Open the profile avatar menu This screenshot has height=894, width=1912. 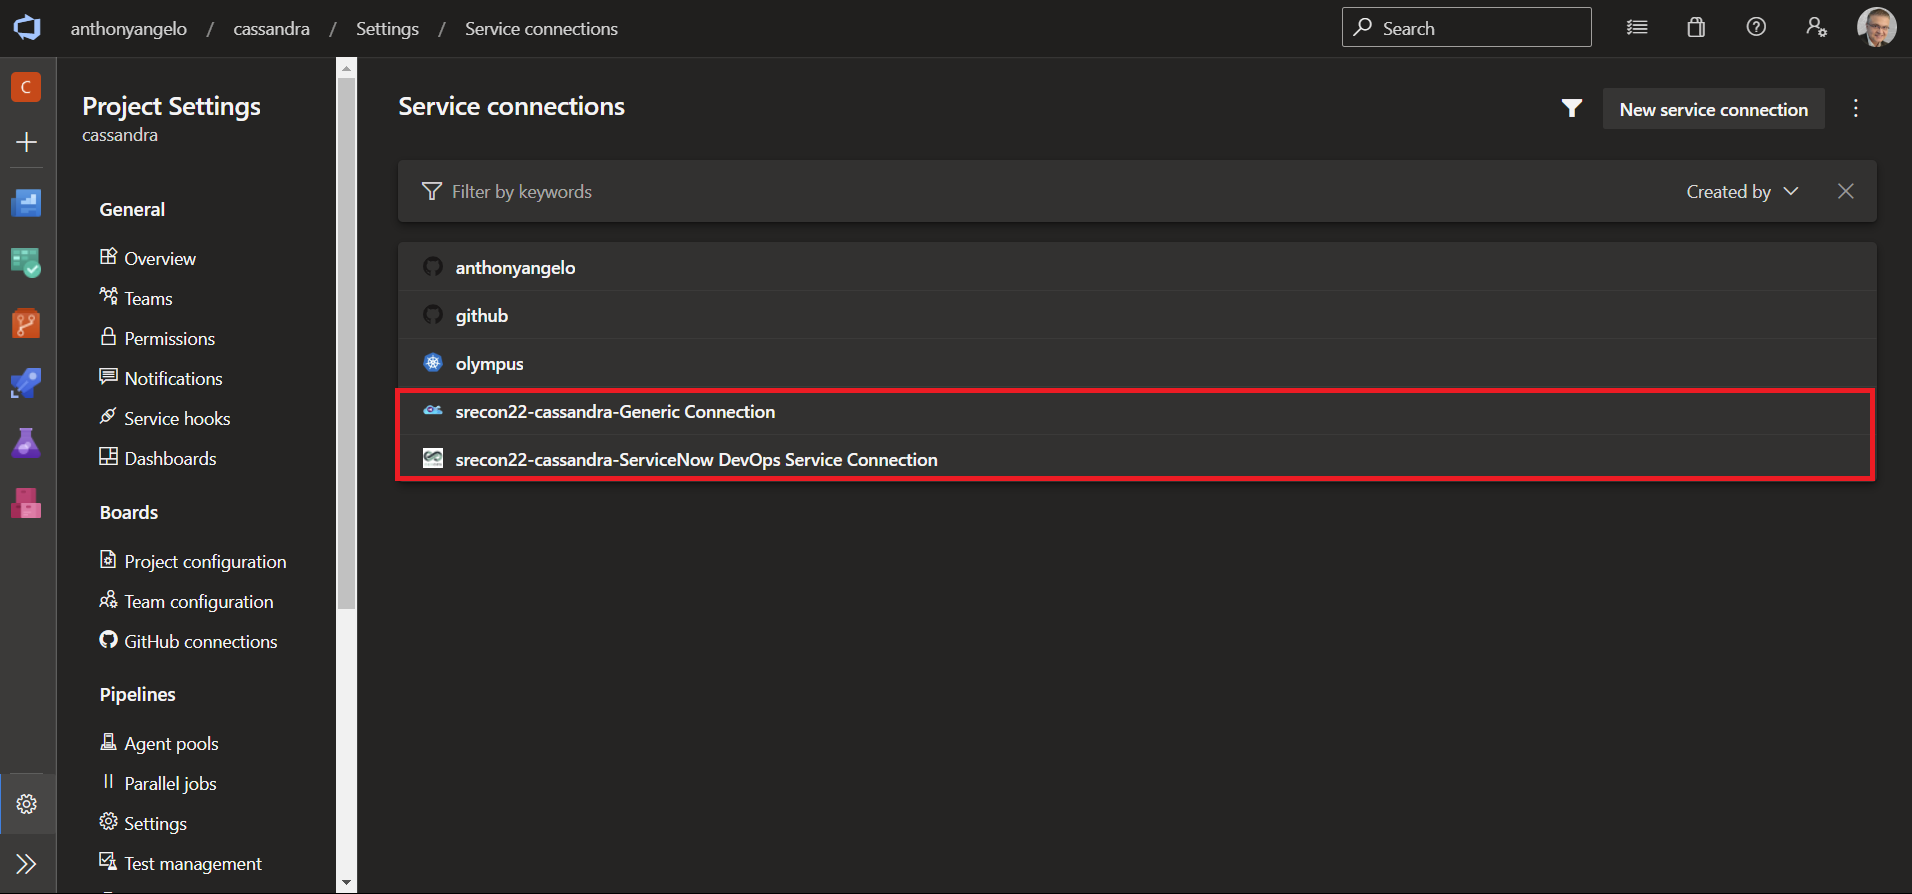point(1876,27)
